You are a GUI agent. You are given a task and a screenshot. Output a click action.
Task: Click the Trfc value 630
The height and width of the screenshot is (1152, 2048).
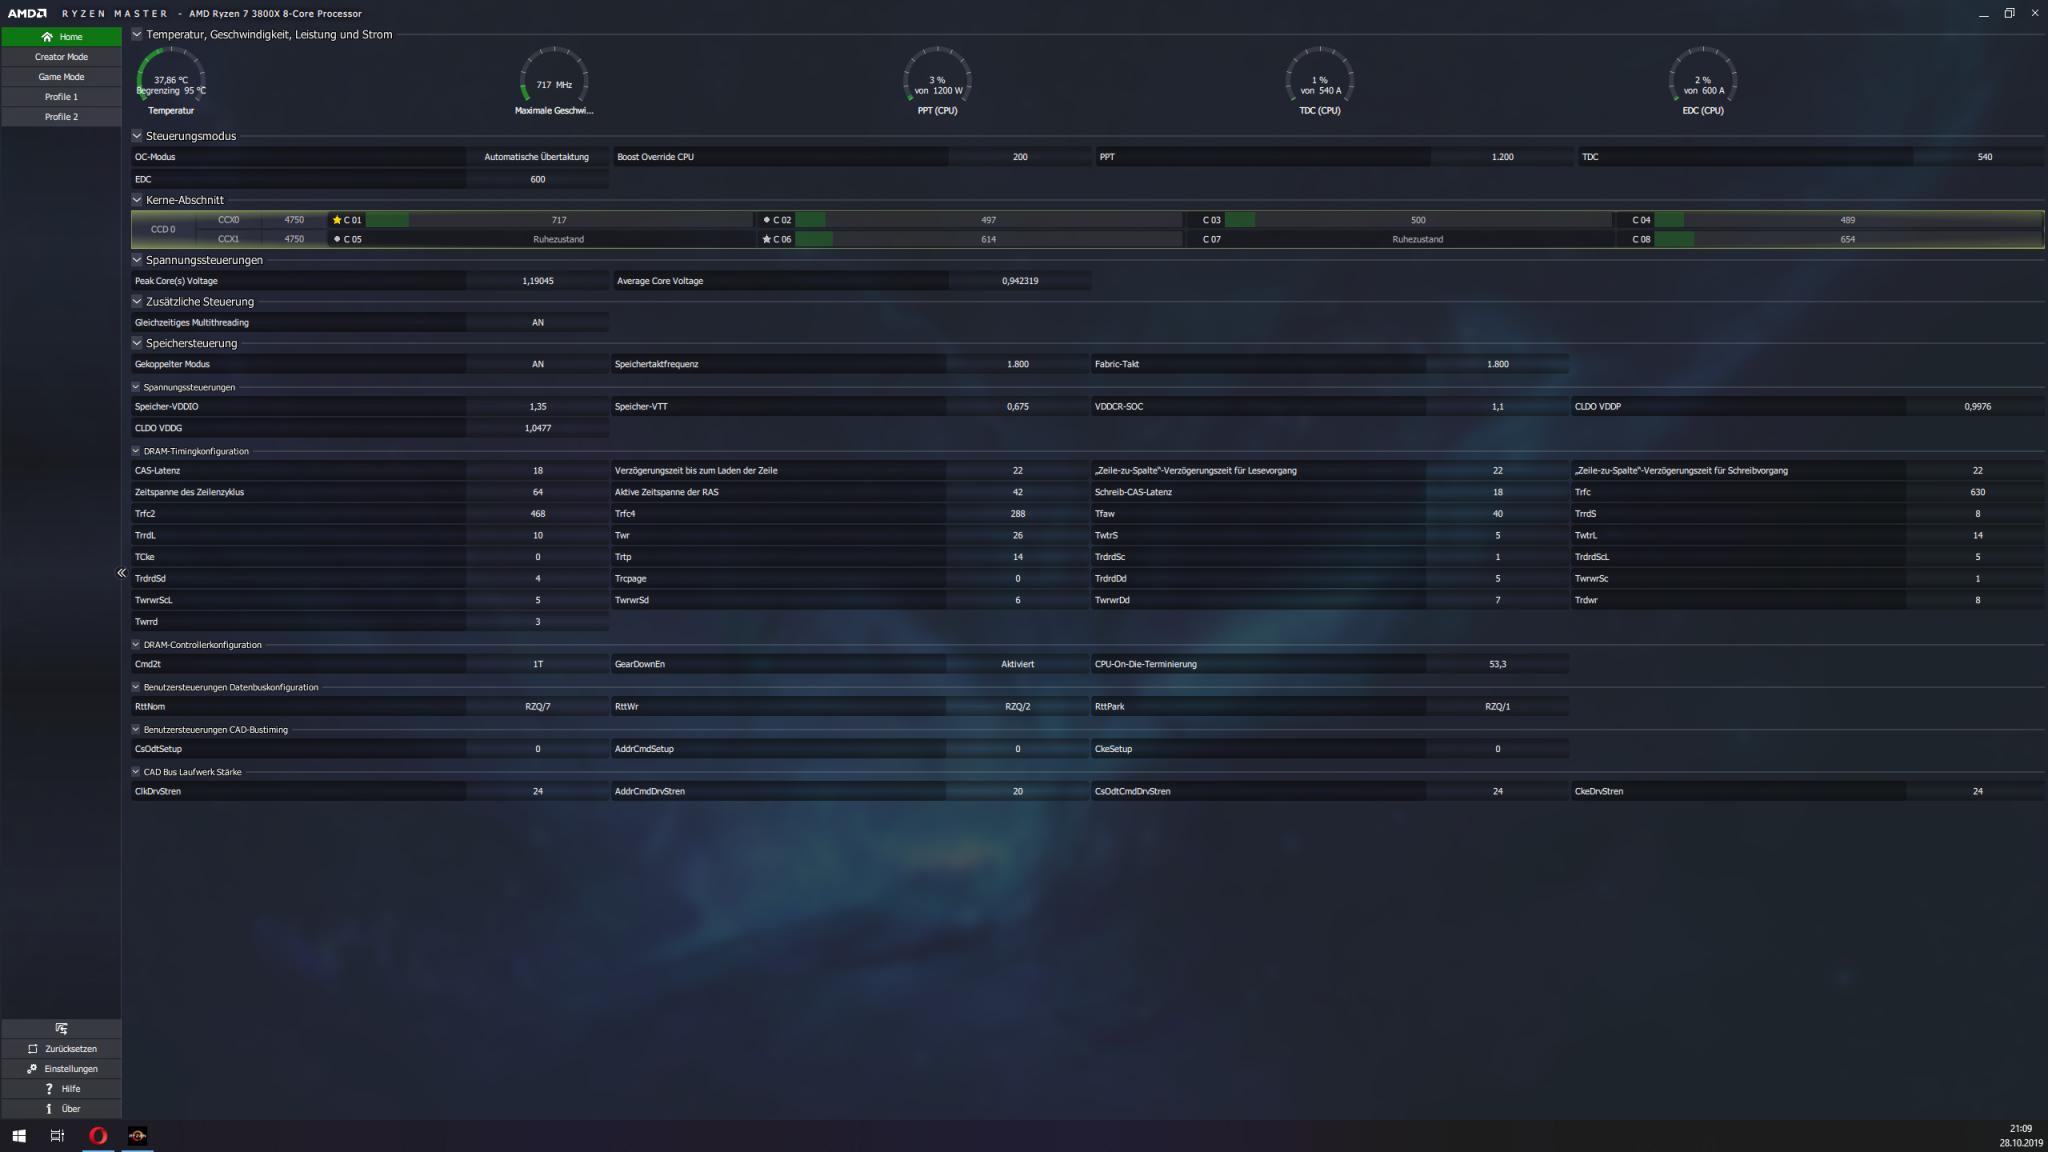click(x=1977, y=492)
